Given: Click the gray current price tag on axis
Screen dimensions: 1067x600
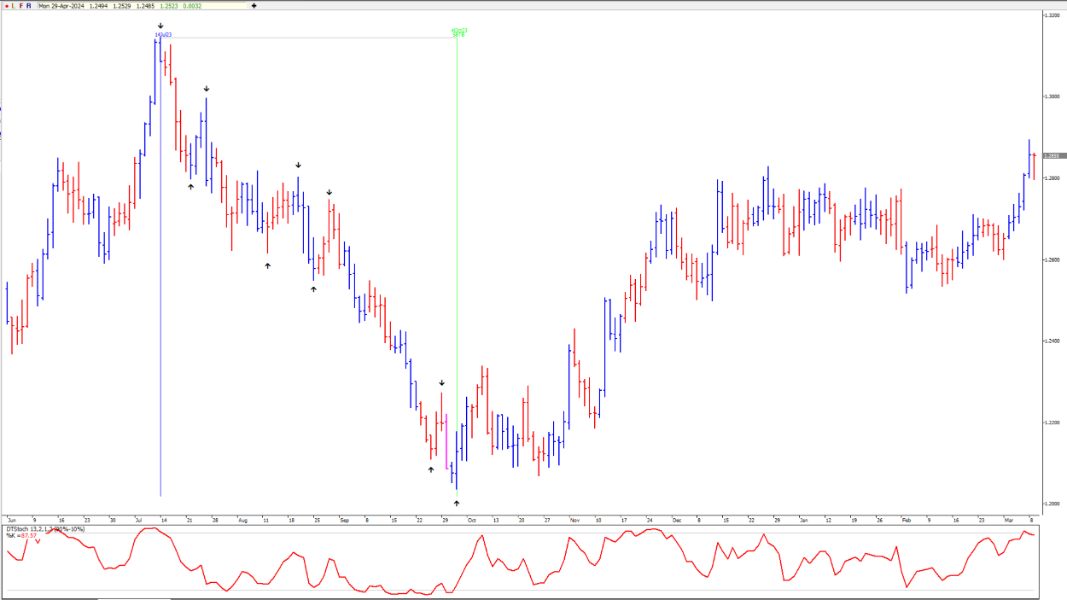Looking at the screenshot, I should (x=1053, y=156).
